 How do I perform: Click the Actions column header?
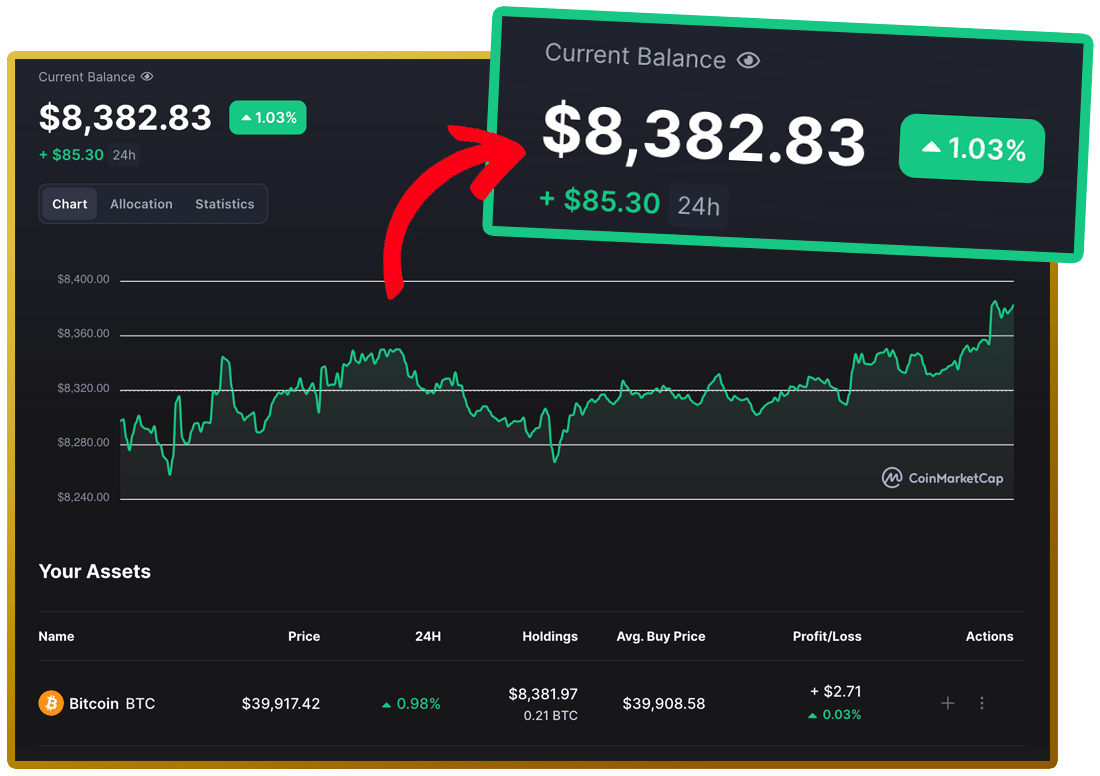[x=989, y=636]
